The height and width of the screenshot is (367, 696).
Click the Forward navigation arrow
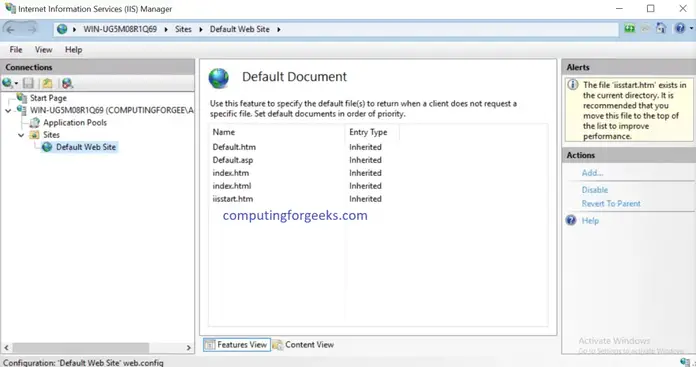pyautogui.click(x=32, y=29)
